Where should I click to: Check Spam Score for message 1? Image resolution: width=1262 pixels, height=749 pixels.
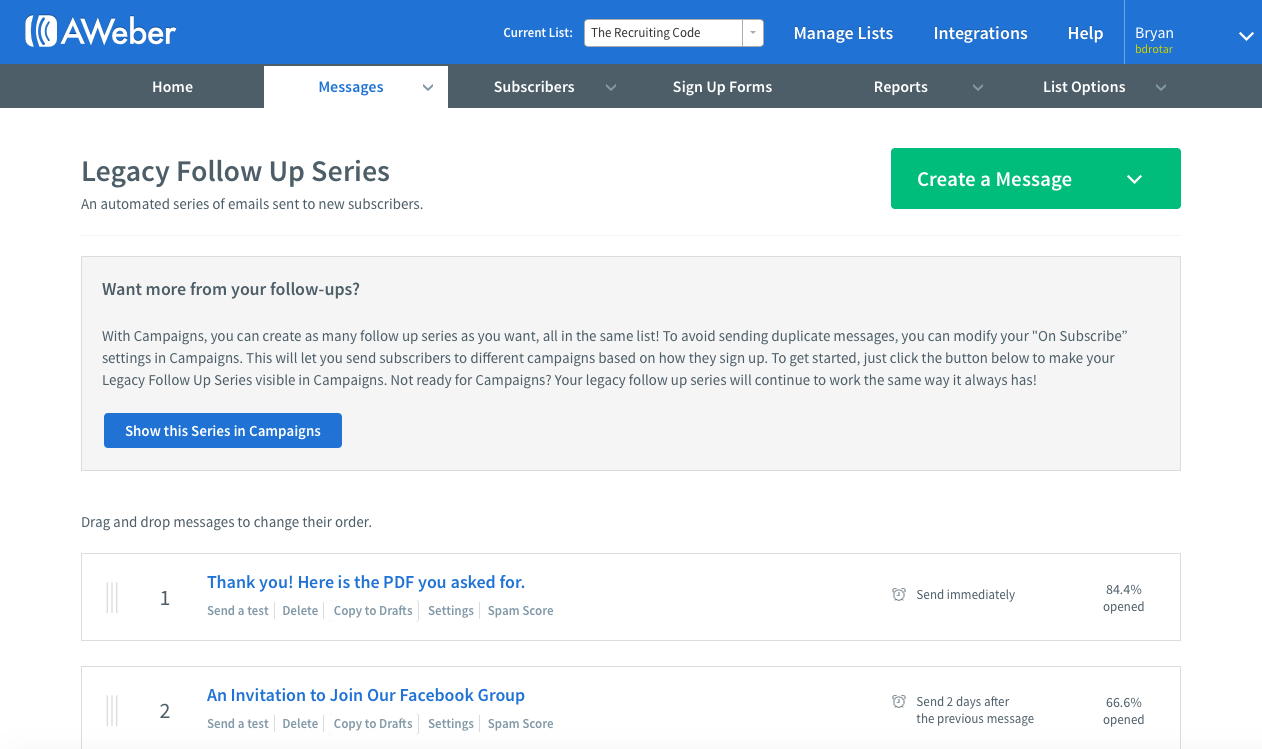[520, 611]
